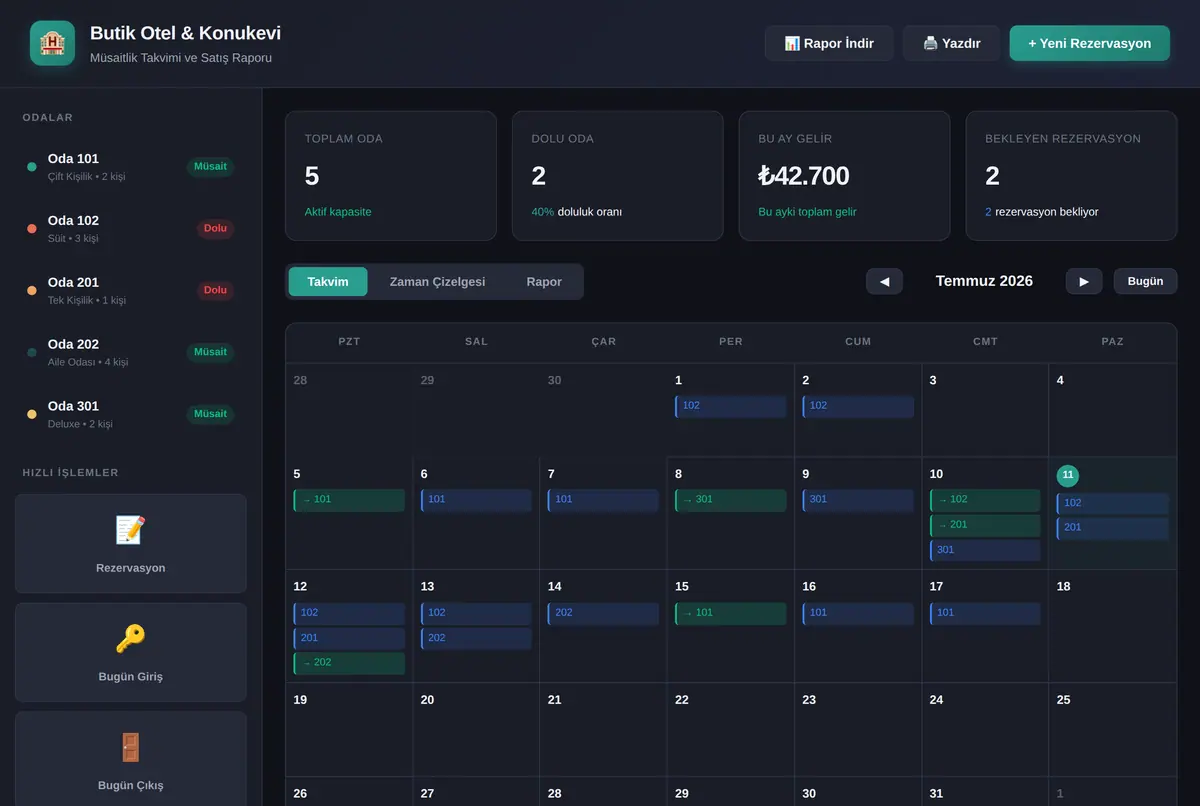Open the Dolu Oda occupancy card

(618, 176)
